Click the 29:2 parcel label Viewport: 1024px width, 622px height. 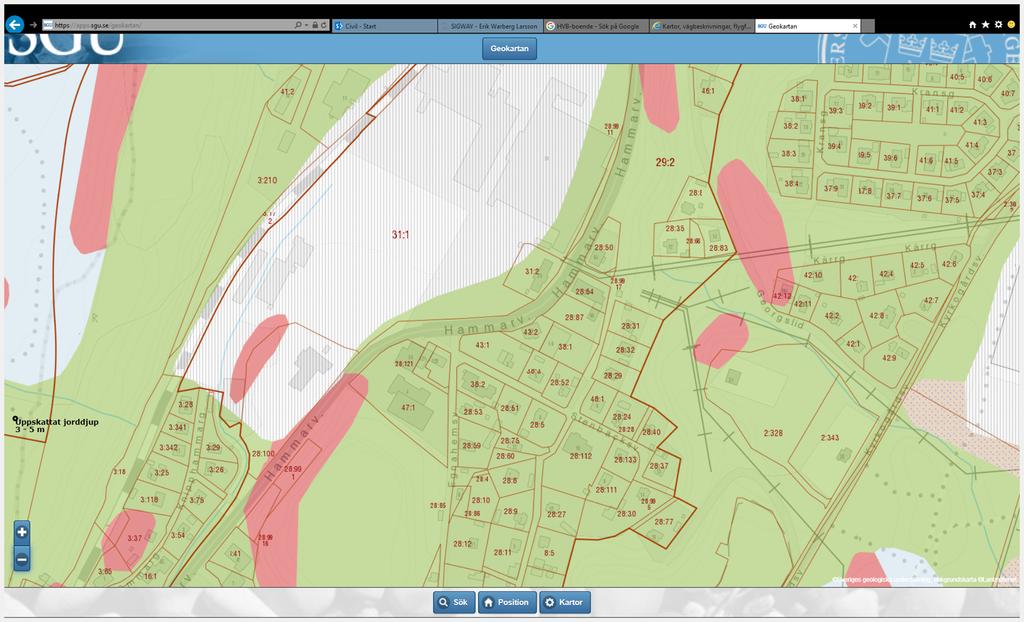click(x=665, y=162)
